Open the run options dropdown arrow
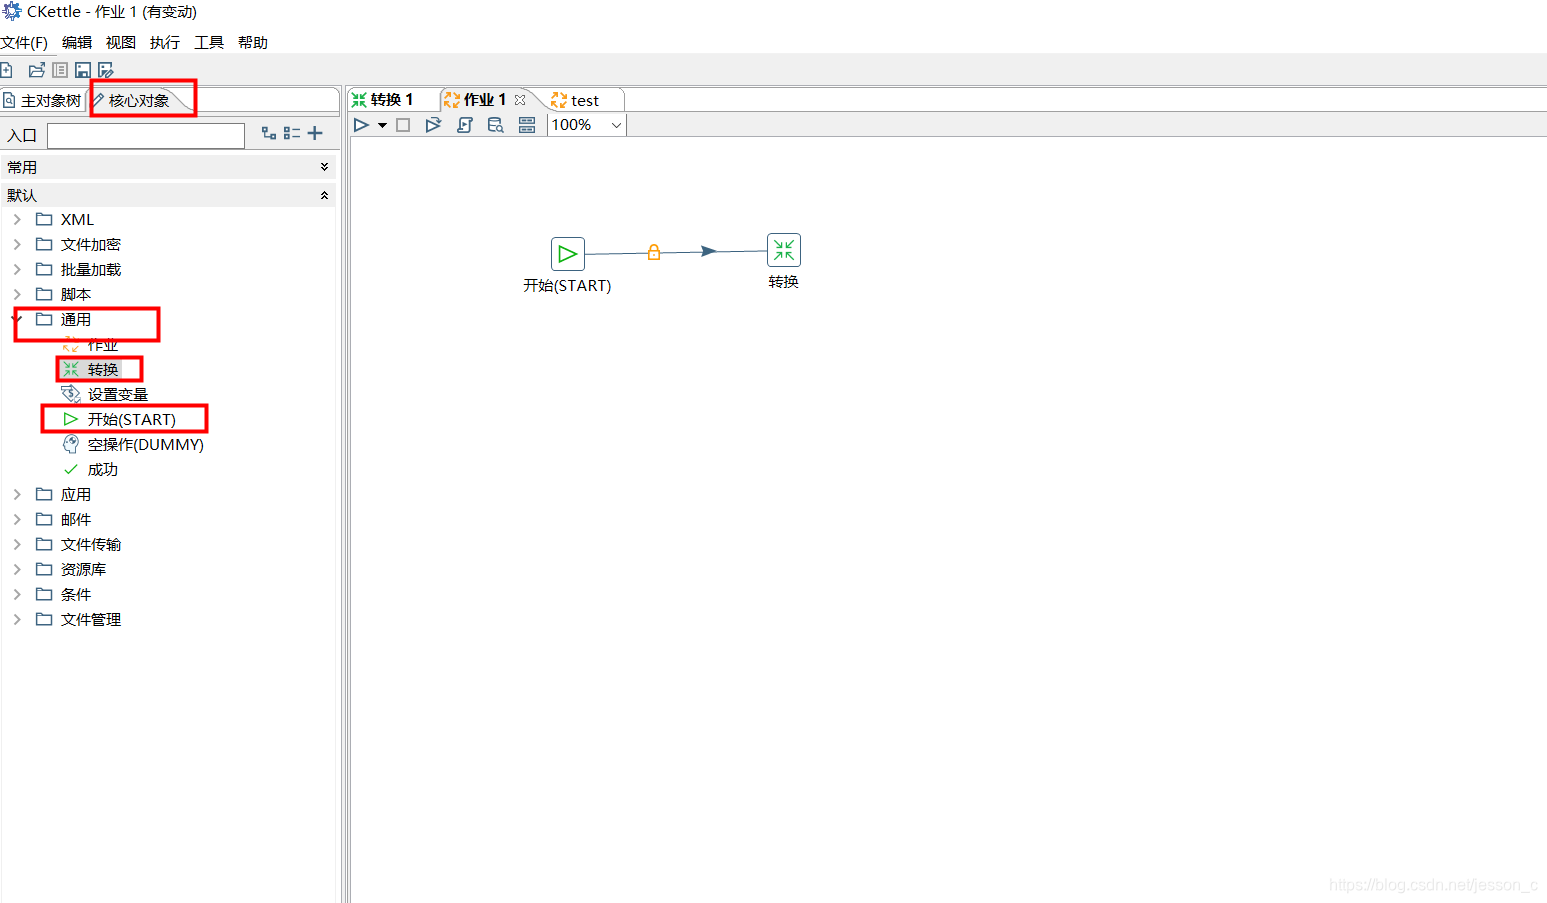Screen dimensions: 1547x903 click(382, 126)
